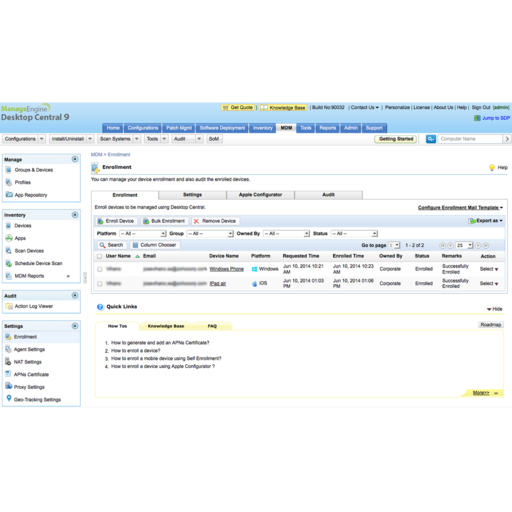Open the Group filter dropdown

tap(210, 234)
